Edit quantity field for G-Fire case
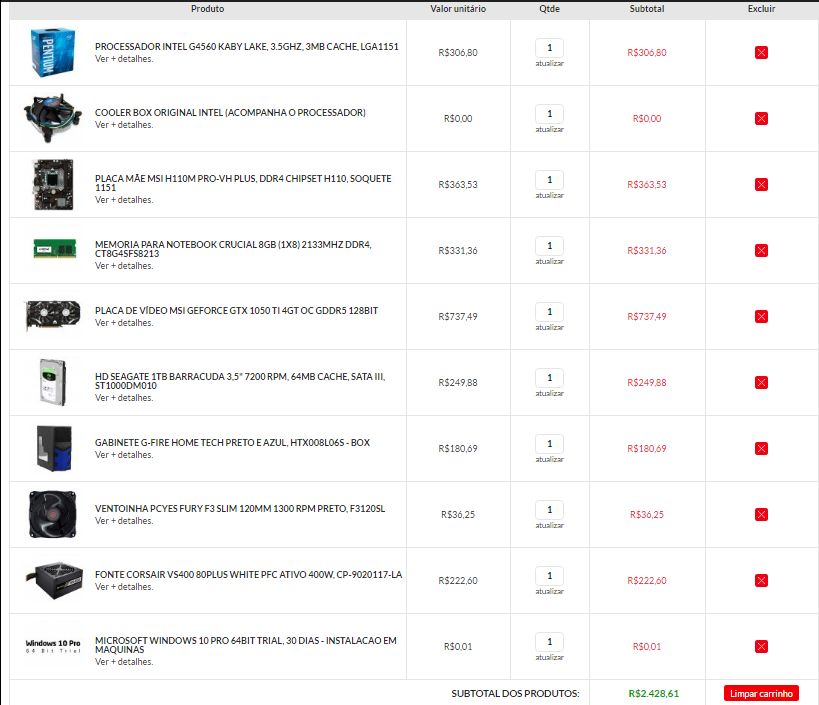Viewport: 819px width, 705px height. coord(549,444)
